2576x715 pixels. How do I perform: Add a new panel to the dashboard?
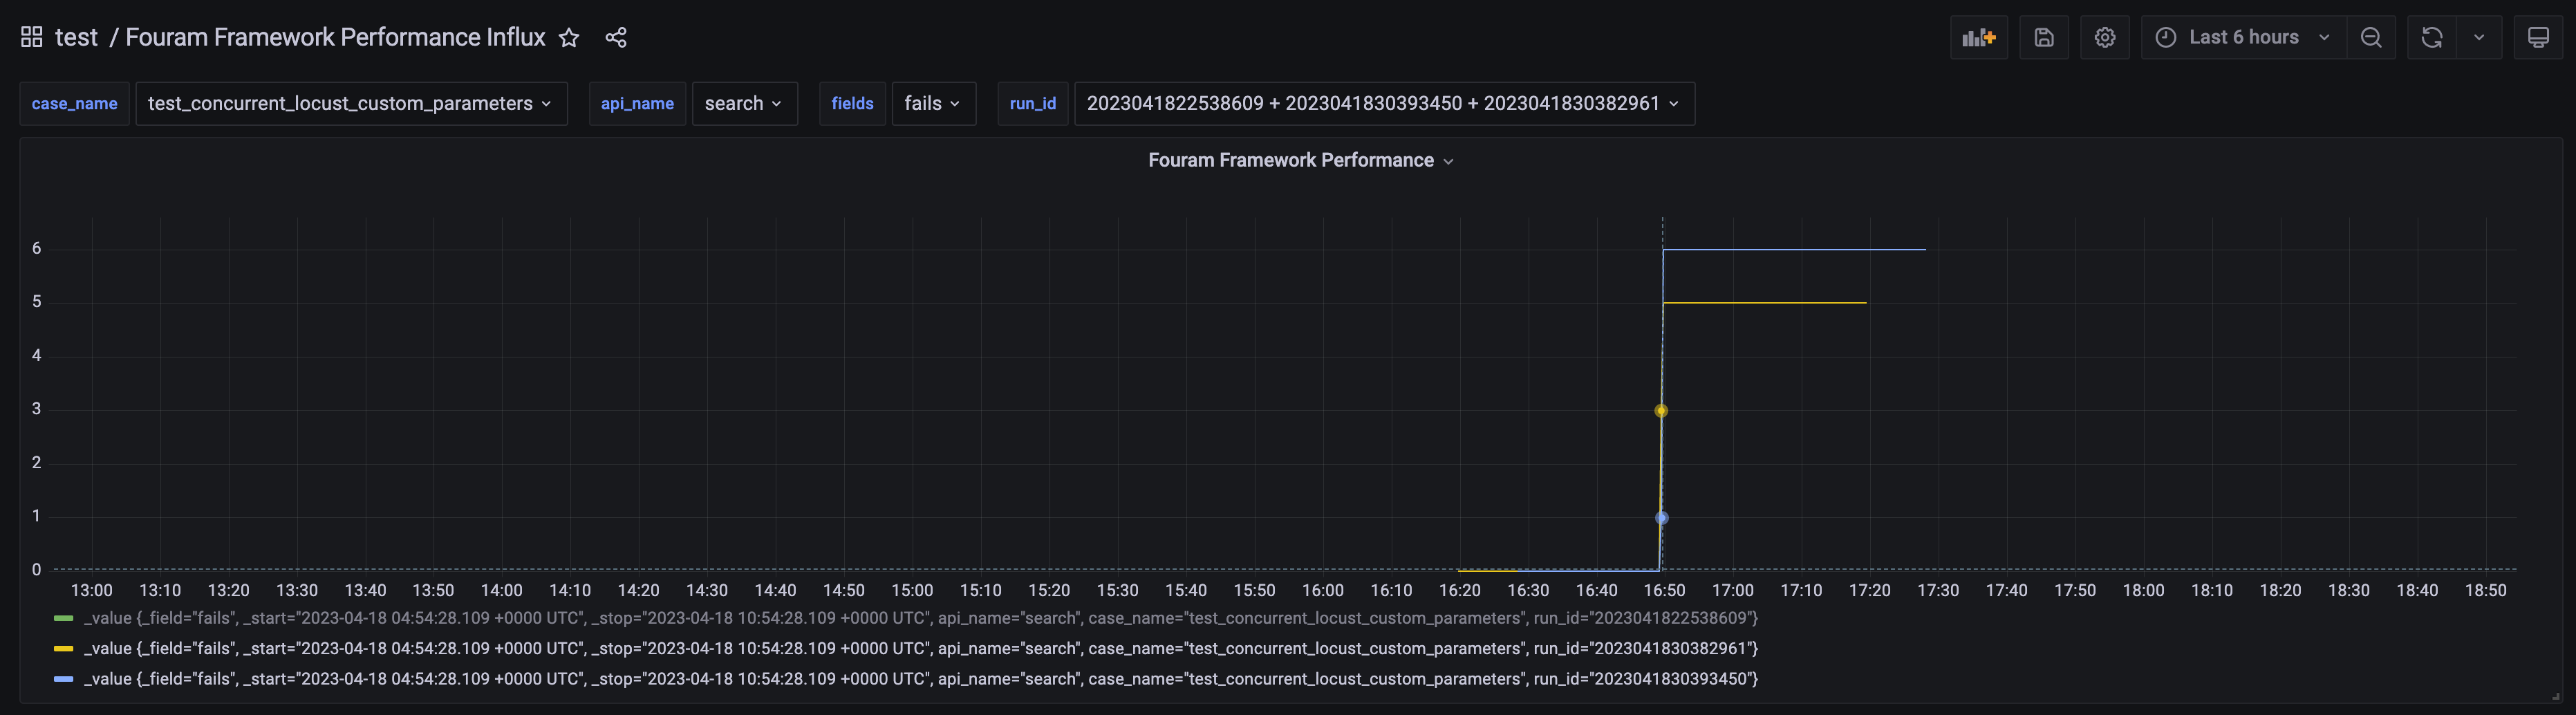tap(1979, 37)
